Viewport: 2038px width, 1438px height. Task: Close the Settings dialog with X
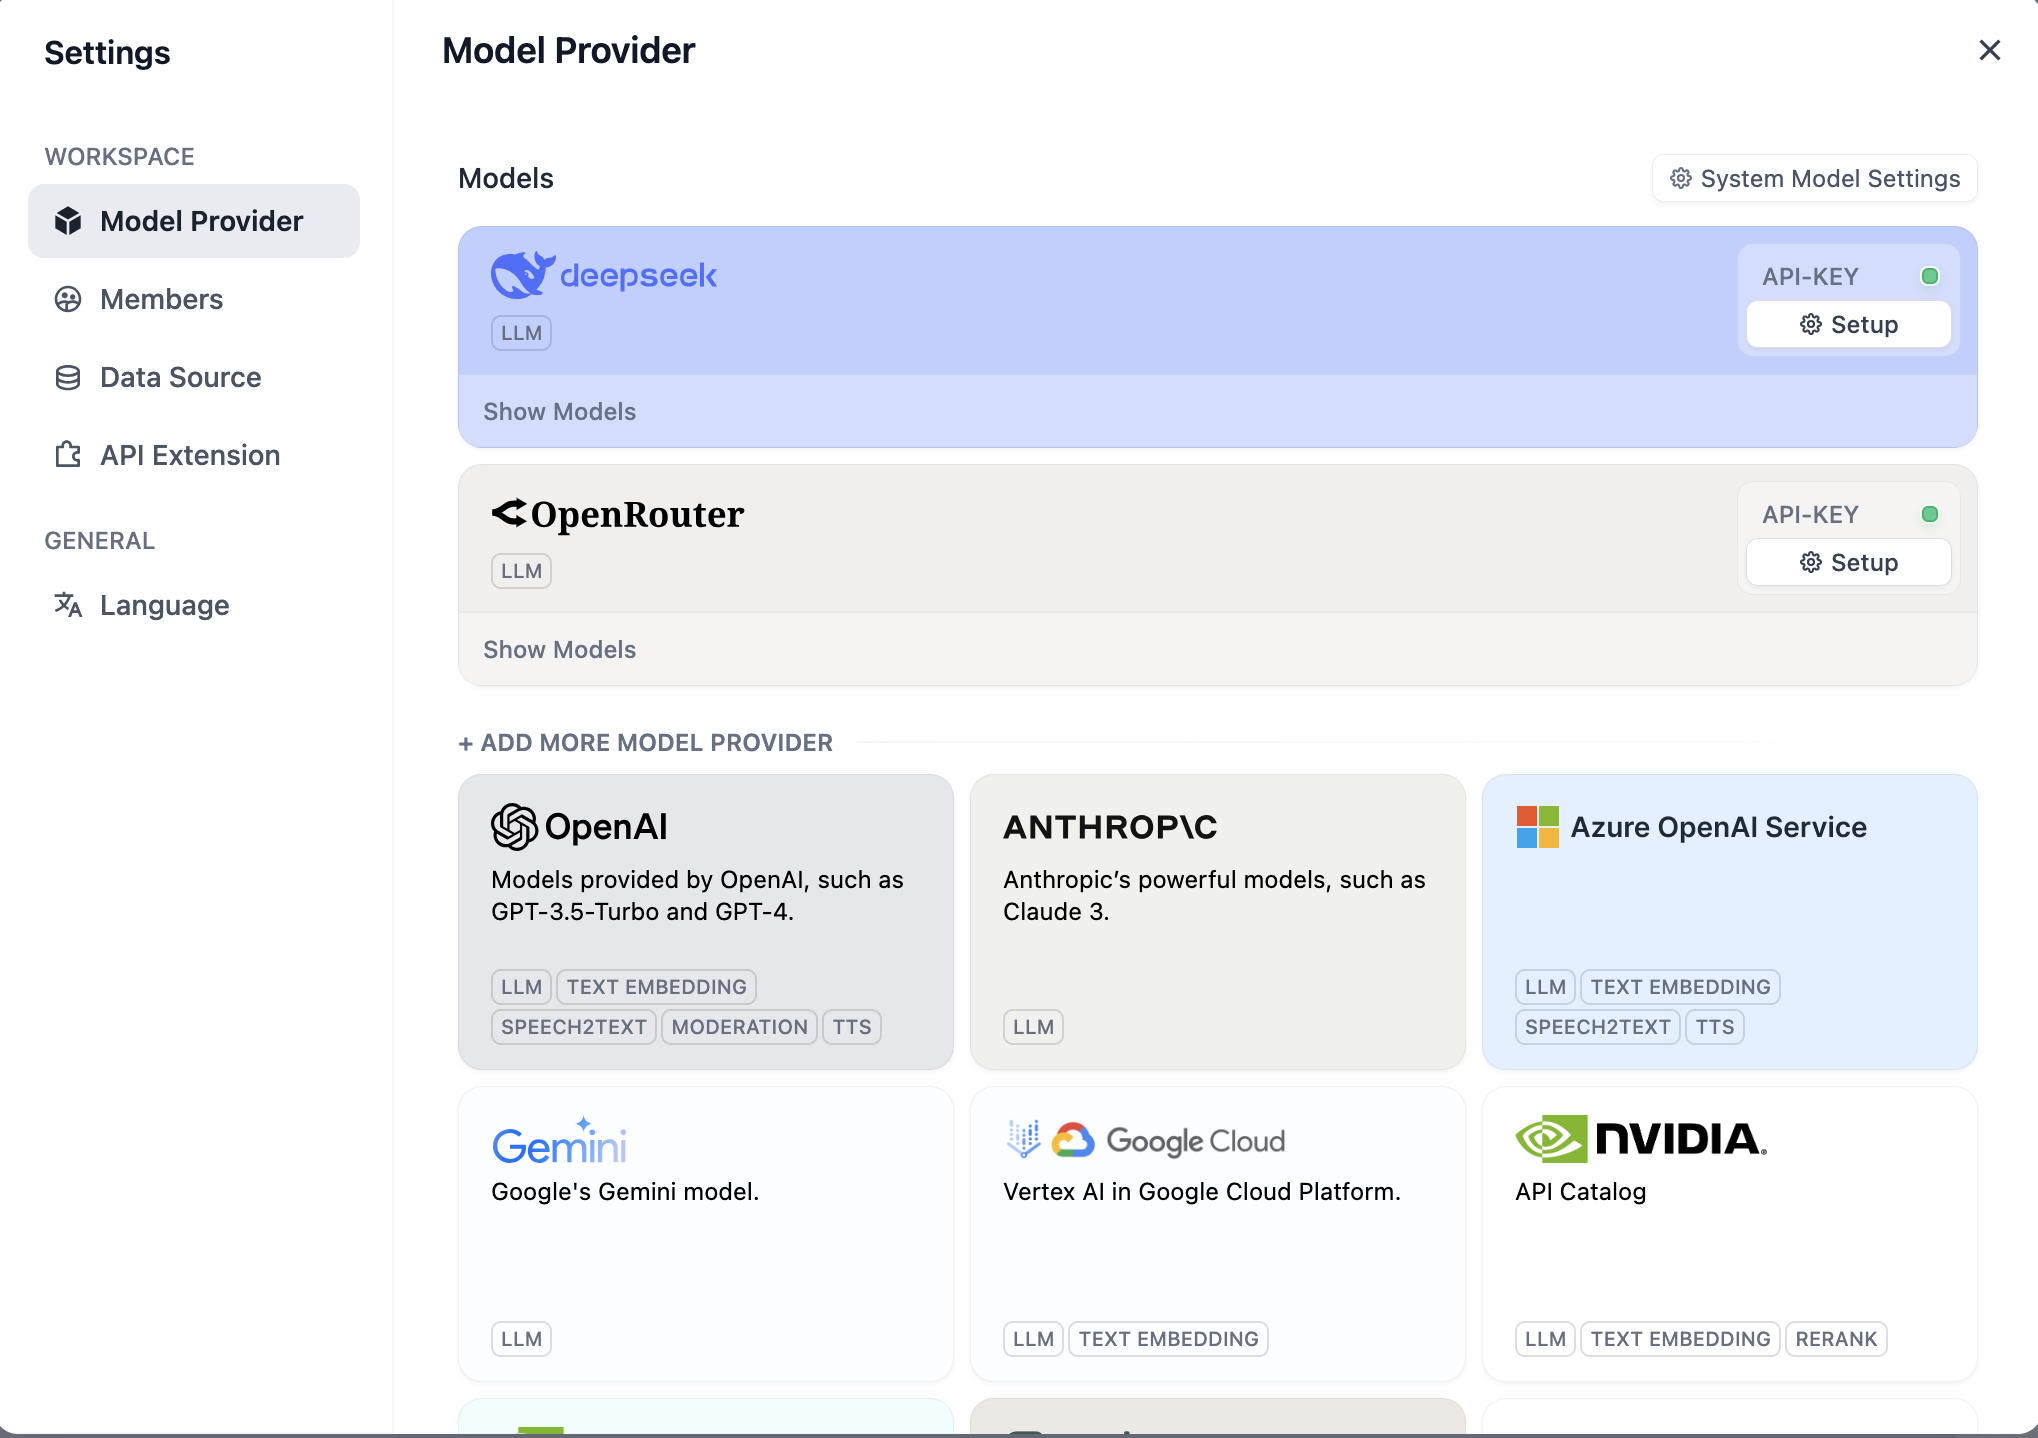pos(1989,50)
